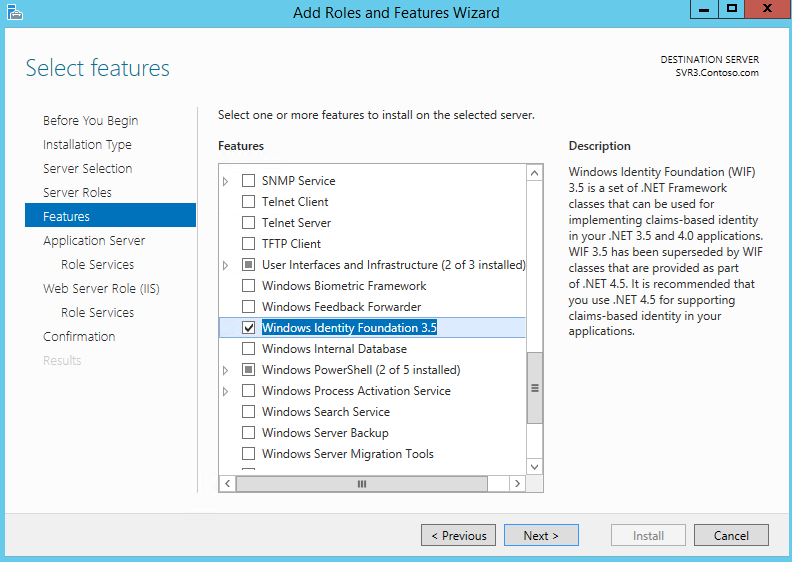Enable the Windows Server Backup checkbox
The height and width of the screenshot is (562, 792).
pyautogui.click(x=249, y=433)
